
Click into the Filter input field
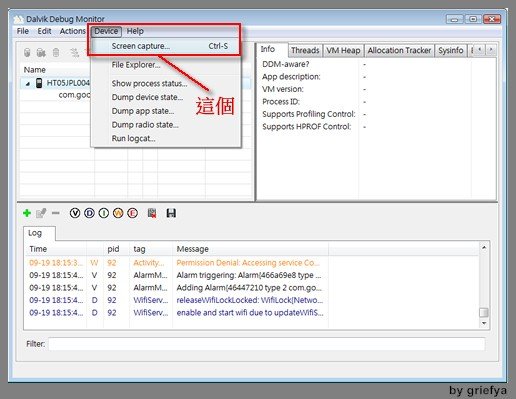click(x=267, y=344)
